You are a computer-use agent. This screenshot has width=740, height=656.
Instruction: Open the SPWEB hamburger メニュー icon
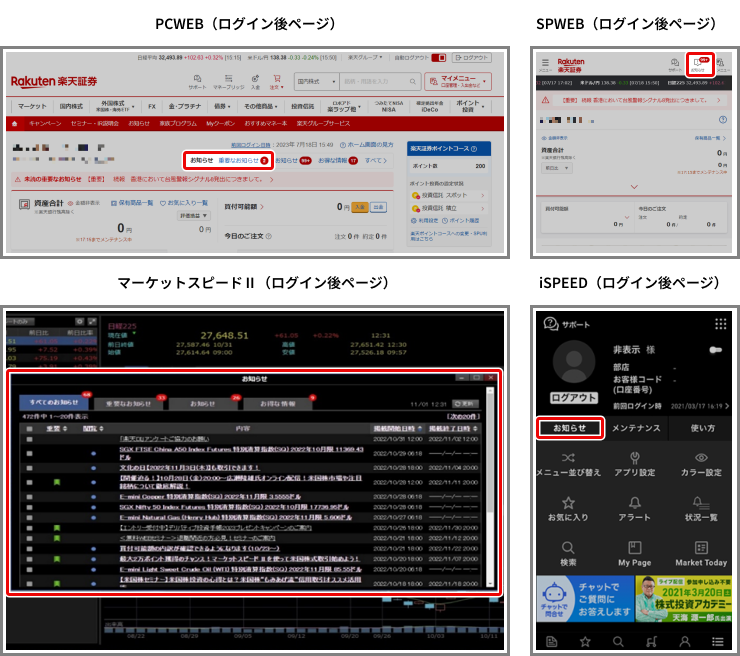coord(545,62)
